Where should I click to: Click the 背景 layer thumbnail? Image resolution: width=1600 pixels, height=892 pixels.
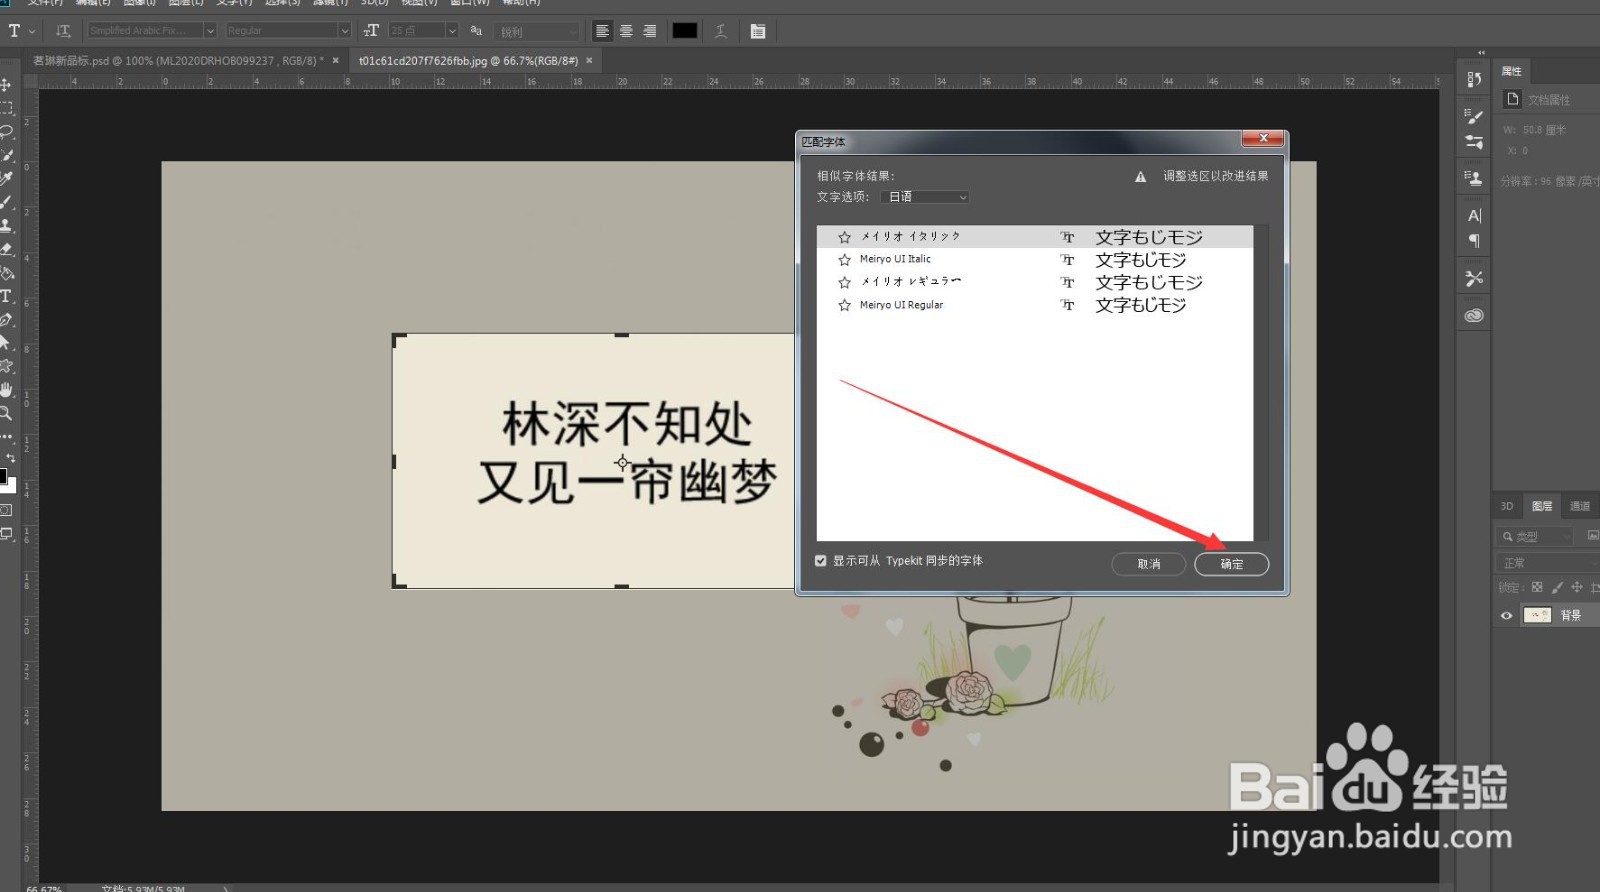(x=1537, y=615)
